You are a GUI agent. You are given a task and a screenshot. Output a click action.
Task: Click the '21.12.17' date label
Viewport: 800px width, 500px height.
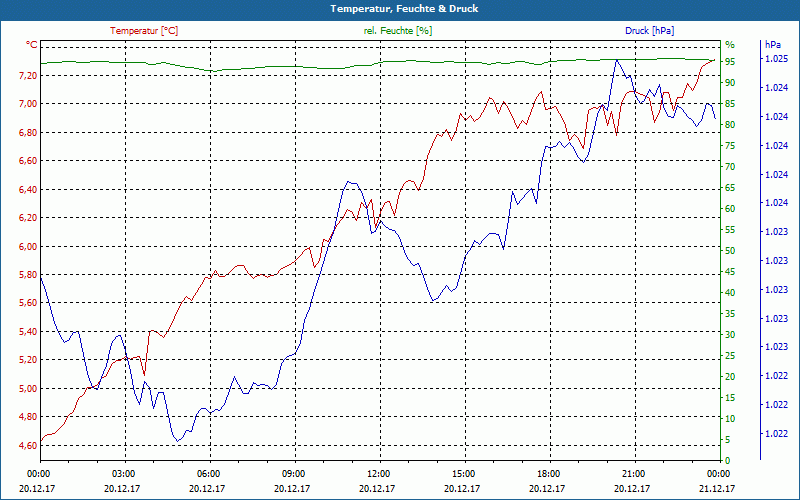717,488
